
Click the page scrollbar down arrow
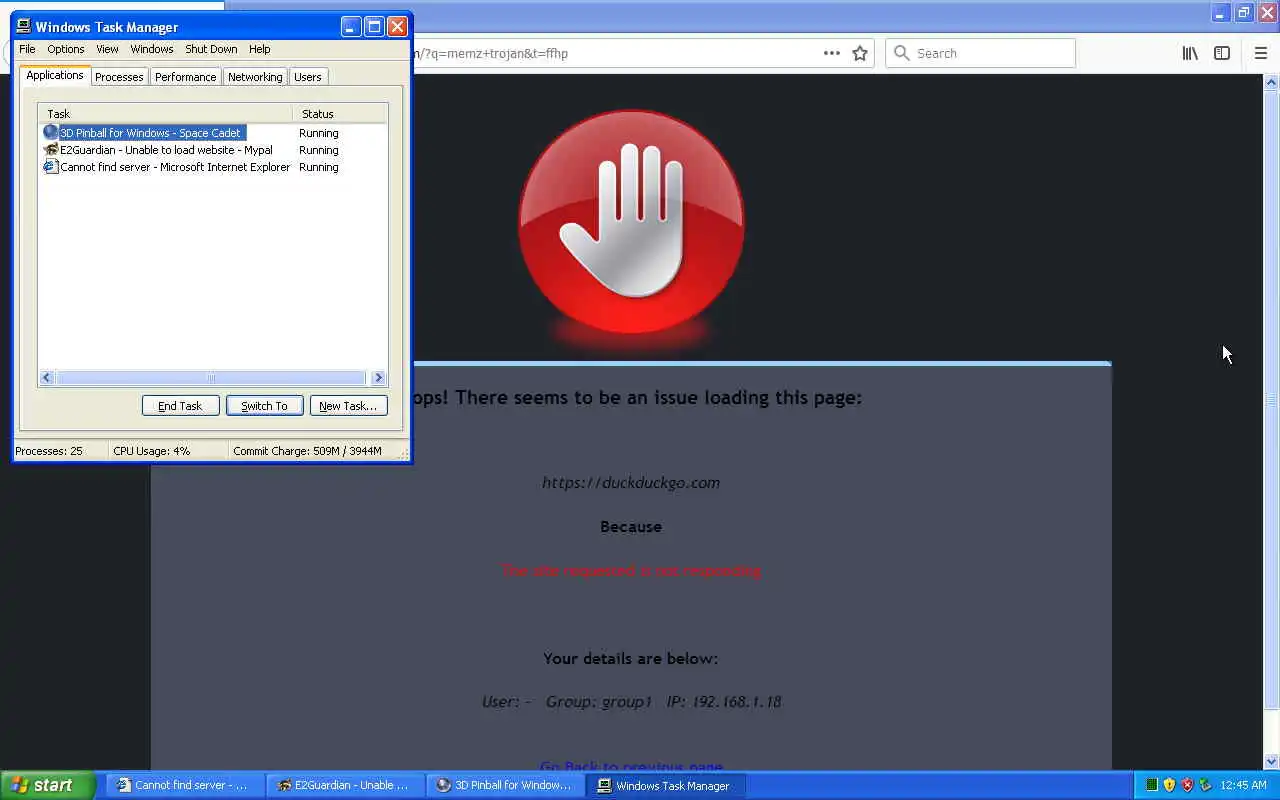pyautogui.click(x=1271, y=762)
